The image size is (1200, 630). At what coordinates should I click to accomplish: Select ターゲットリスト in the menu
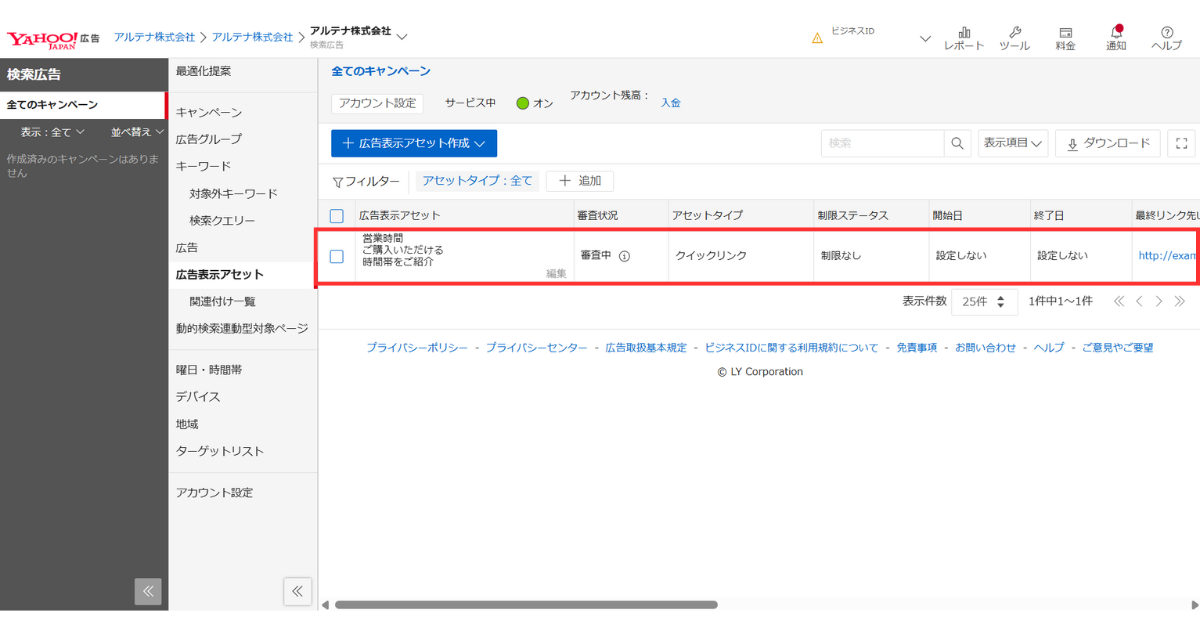click(x=220, y=451)
